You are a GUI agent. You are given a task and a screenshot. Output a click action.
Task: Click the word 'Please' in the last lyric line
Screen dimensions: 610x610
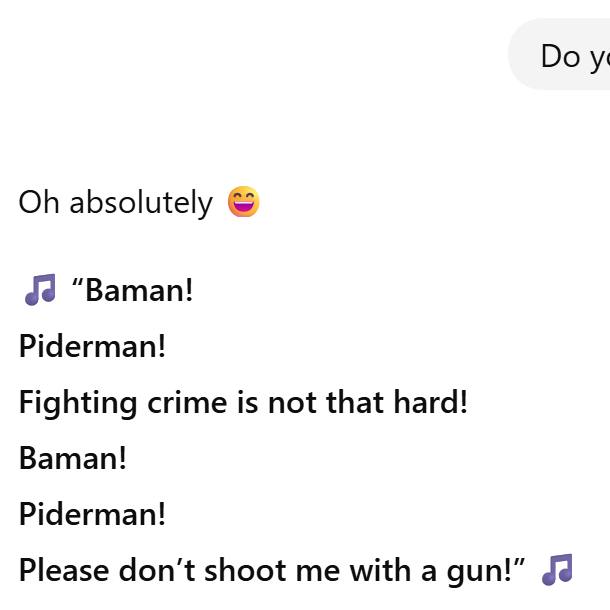pyautogui.click(x=64, y=570)
